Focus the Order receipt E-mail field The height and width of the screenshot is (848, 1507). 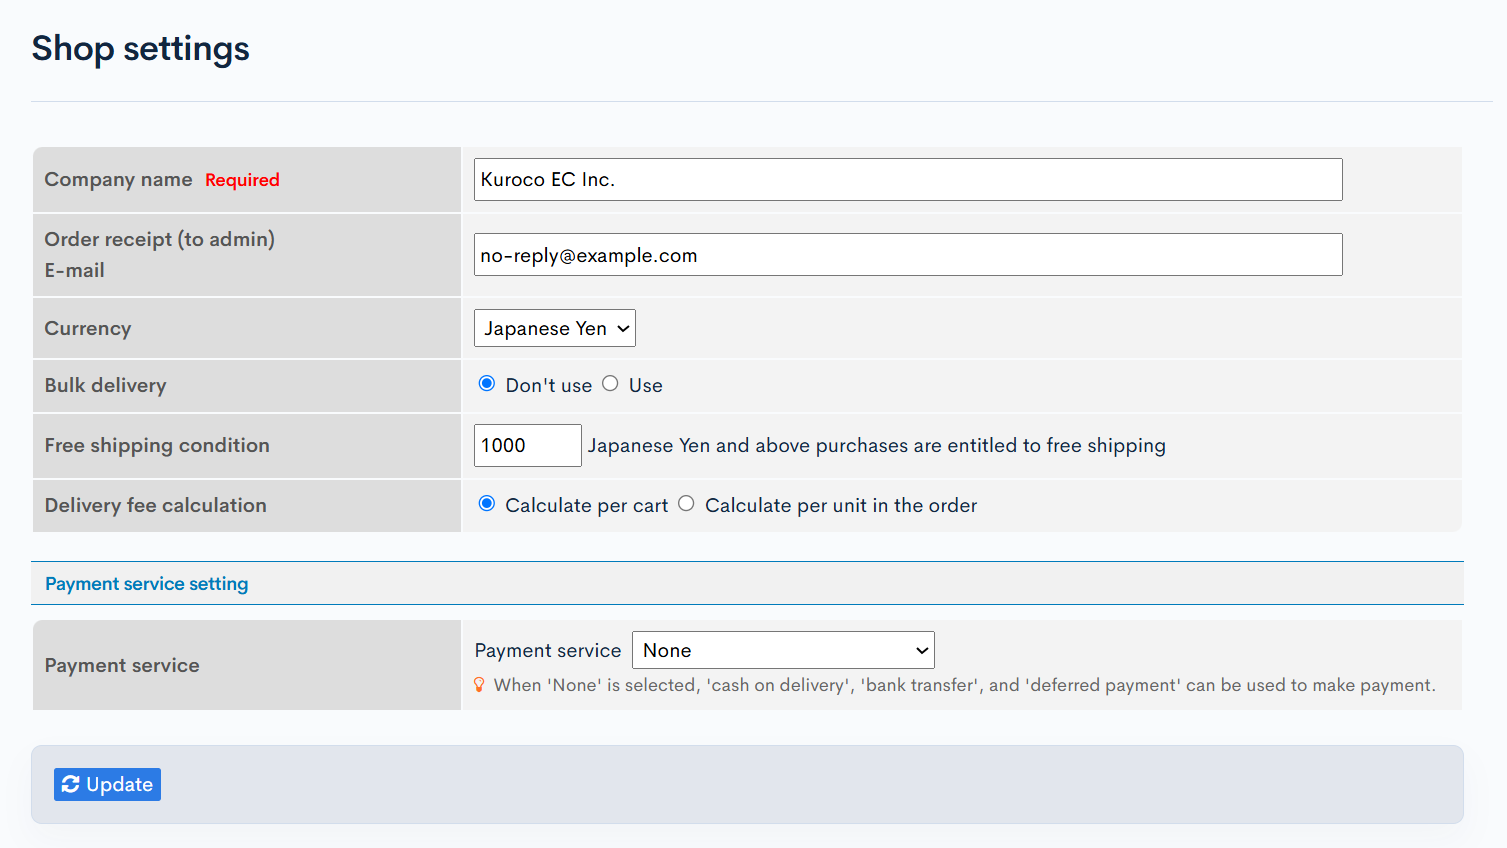pos(908,255)
